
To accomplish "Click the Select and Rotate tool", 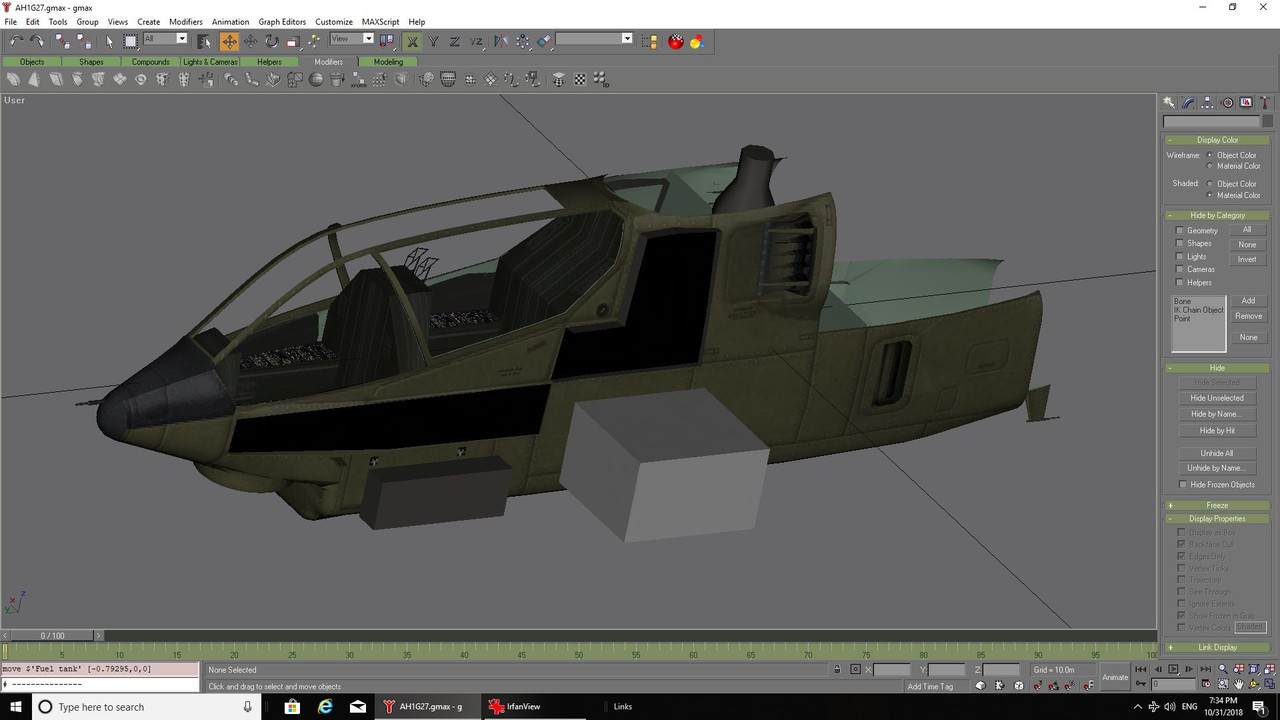I will pyautogui.click(x=271, y=41).
